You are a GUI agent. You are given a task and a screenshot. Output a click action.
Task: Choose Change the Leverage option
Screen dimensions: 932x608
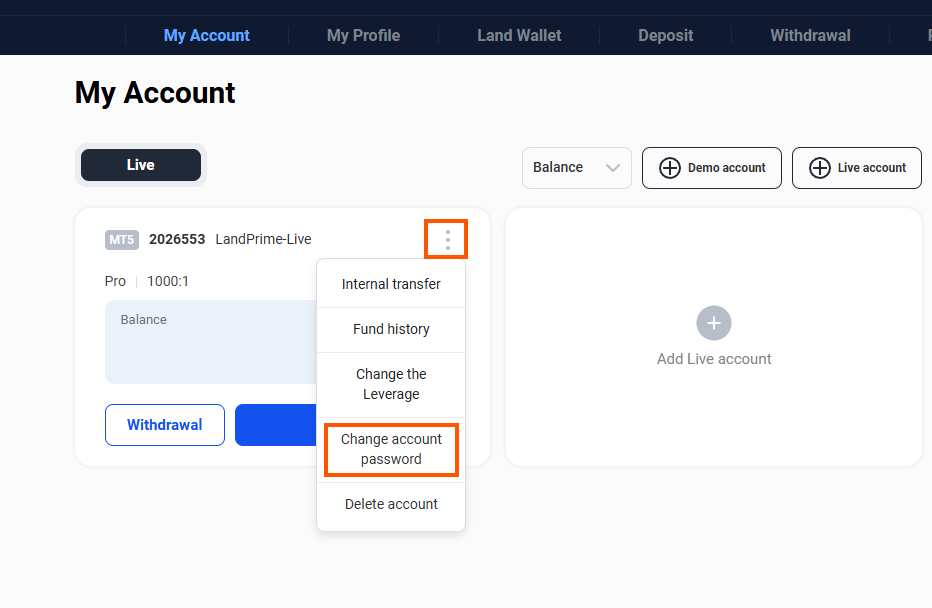coord(391,384)
